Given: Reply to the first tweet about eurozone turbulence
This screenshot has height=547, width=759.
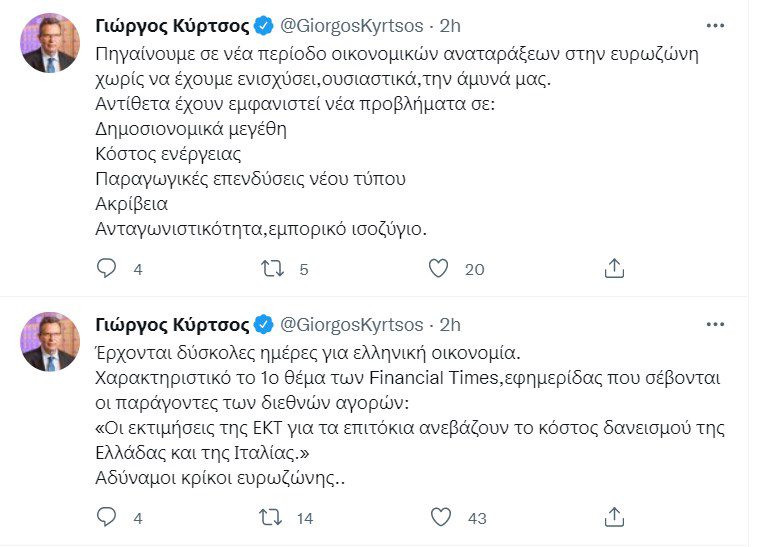Looking at the screenshot, I should coord(107,268).
